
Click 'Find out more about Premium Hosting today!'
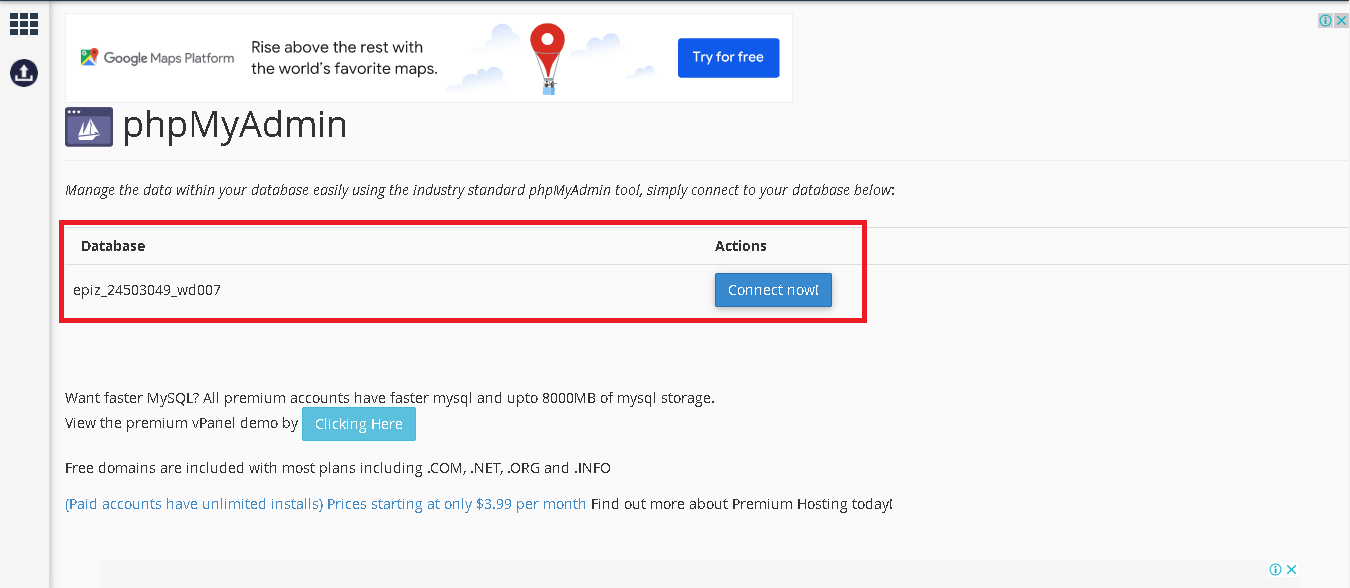coord(741,504)
